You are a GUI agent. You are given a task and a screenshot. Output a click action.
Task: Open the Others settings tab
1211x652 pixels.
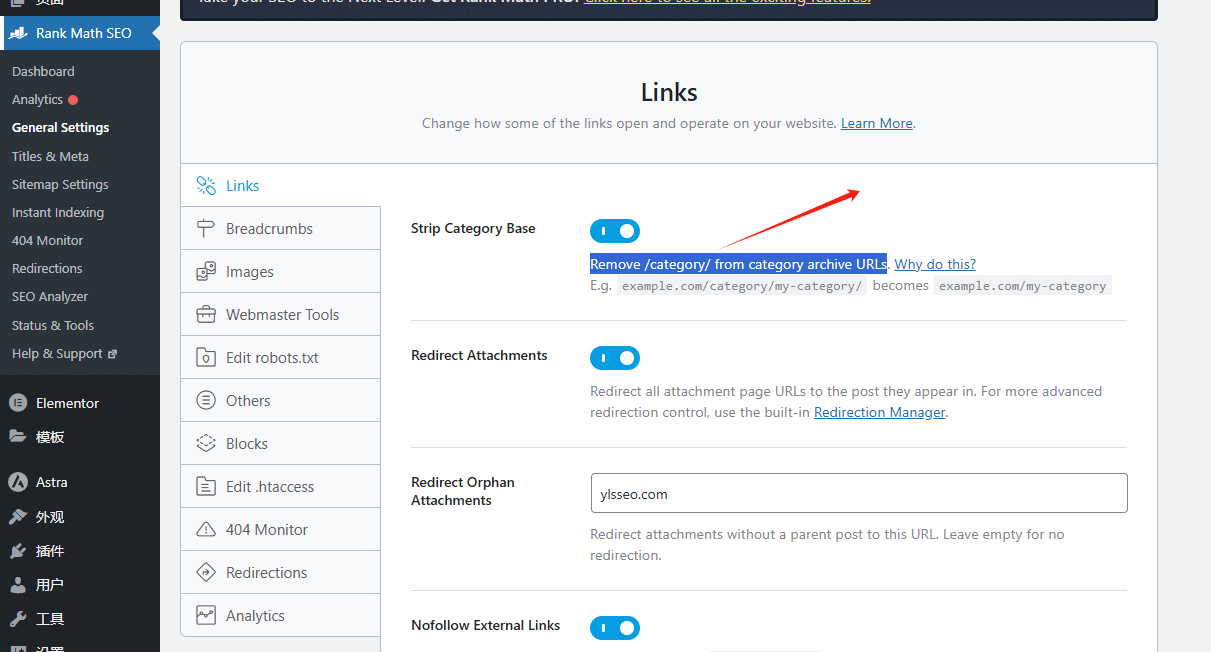coord(281,400)
